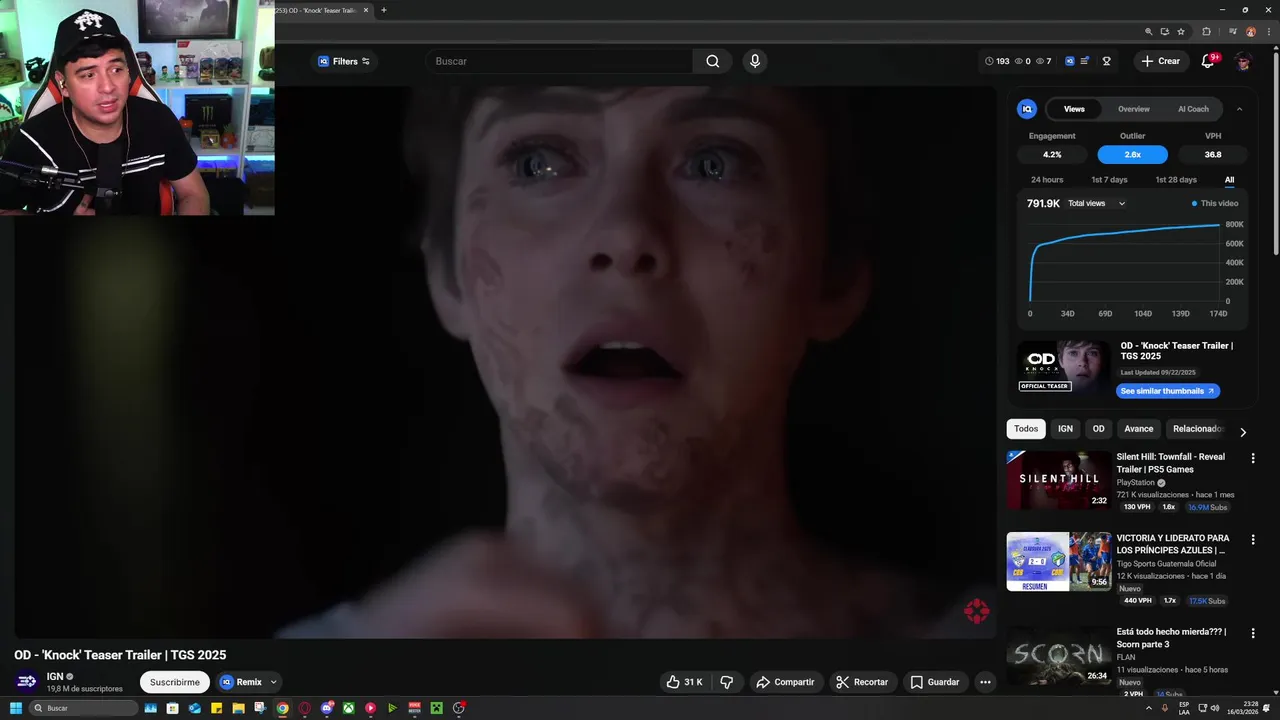
Task: Click the Guardar button
Action: pyautogui.click(x=935, y=682)
